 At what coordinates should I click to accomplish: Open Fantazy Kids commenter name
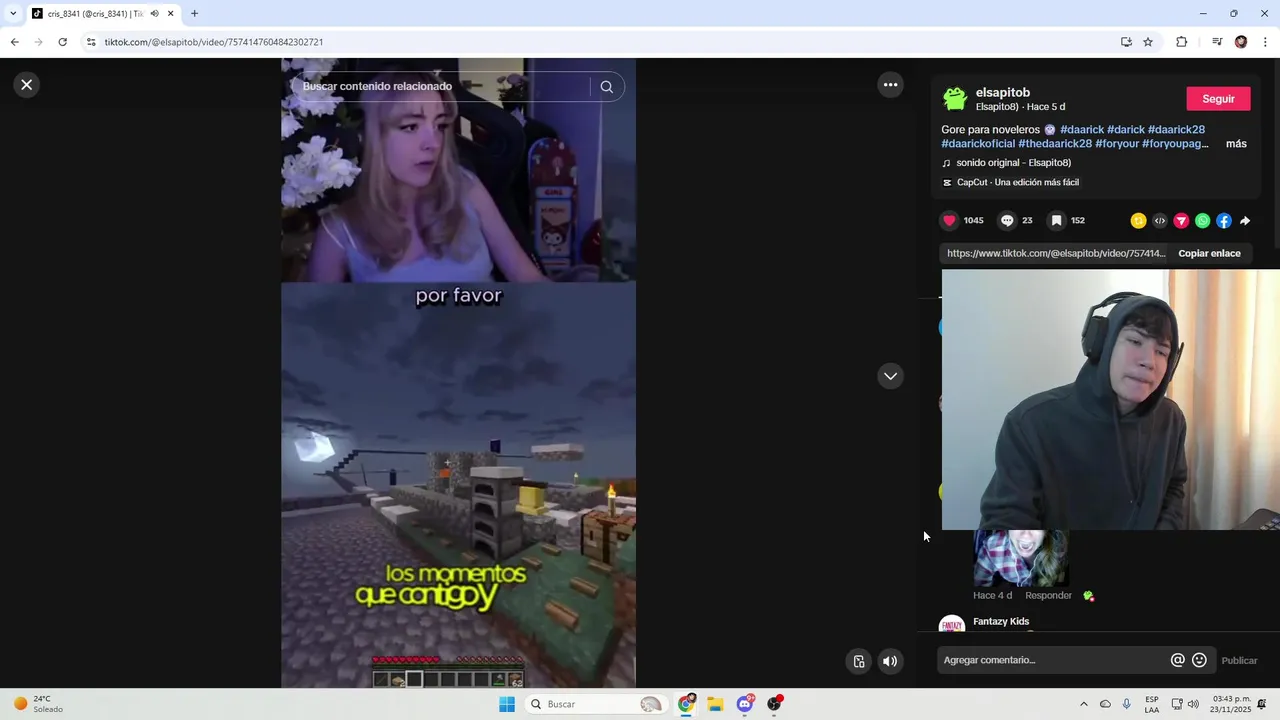(x=1001, y=622)
